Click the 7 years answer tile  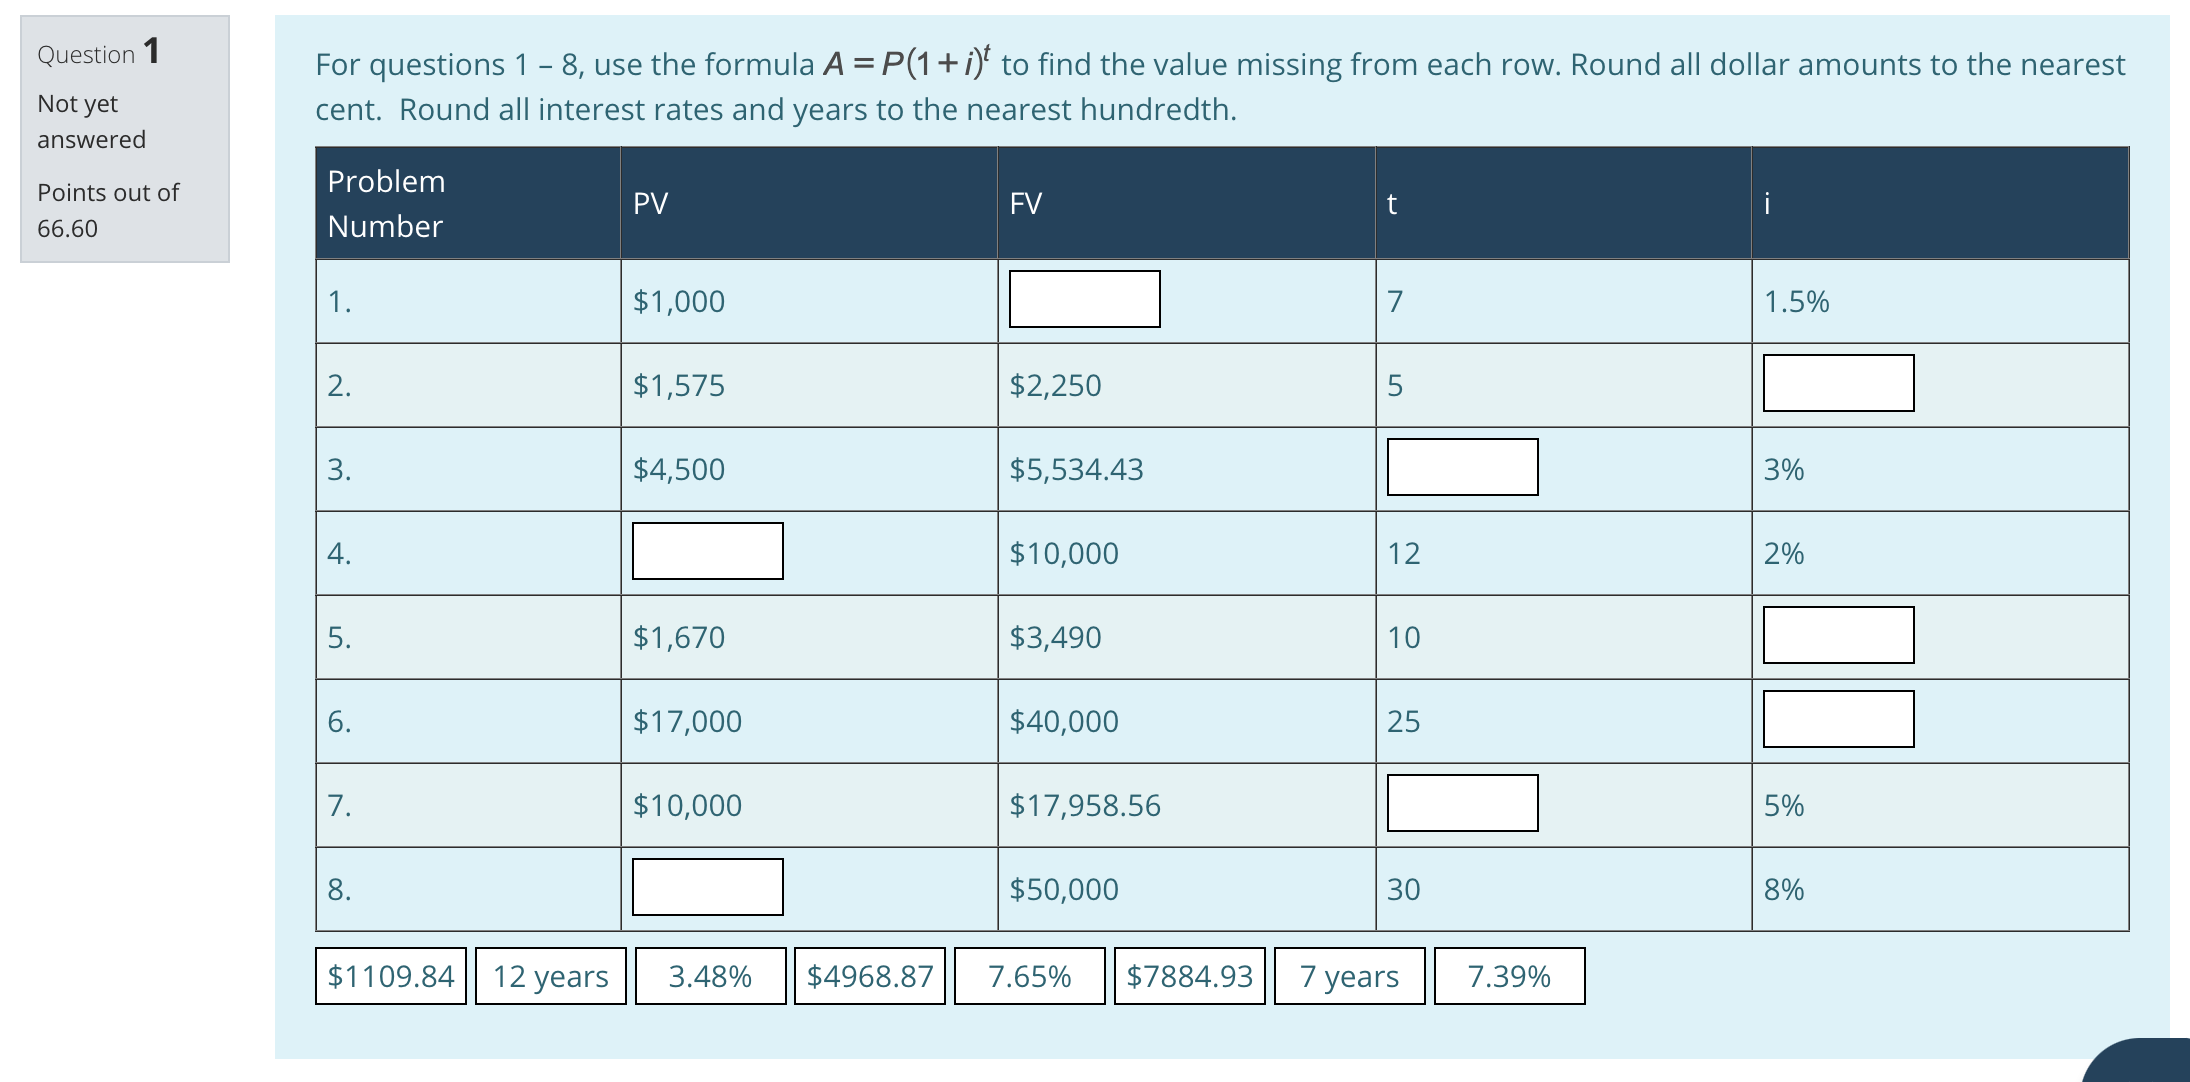1348,975
